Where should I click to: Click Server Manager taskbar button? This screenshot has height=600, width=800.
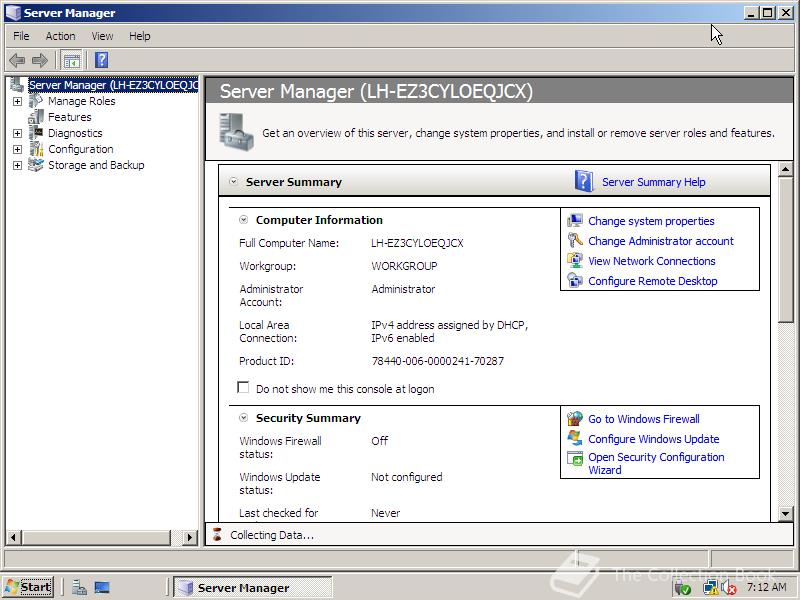click(x=253, y=587)
